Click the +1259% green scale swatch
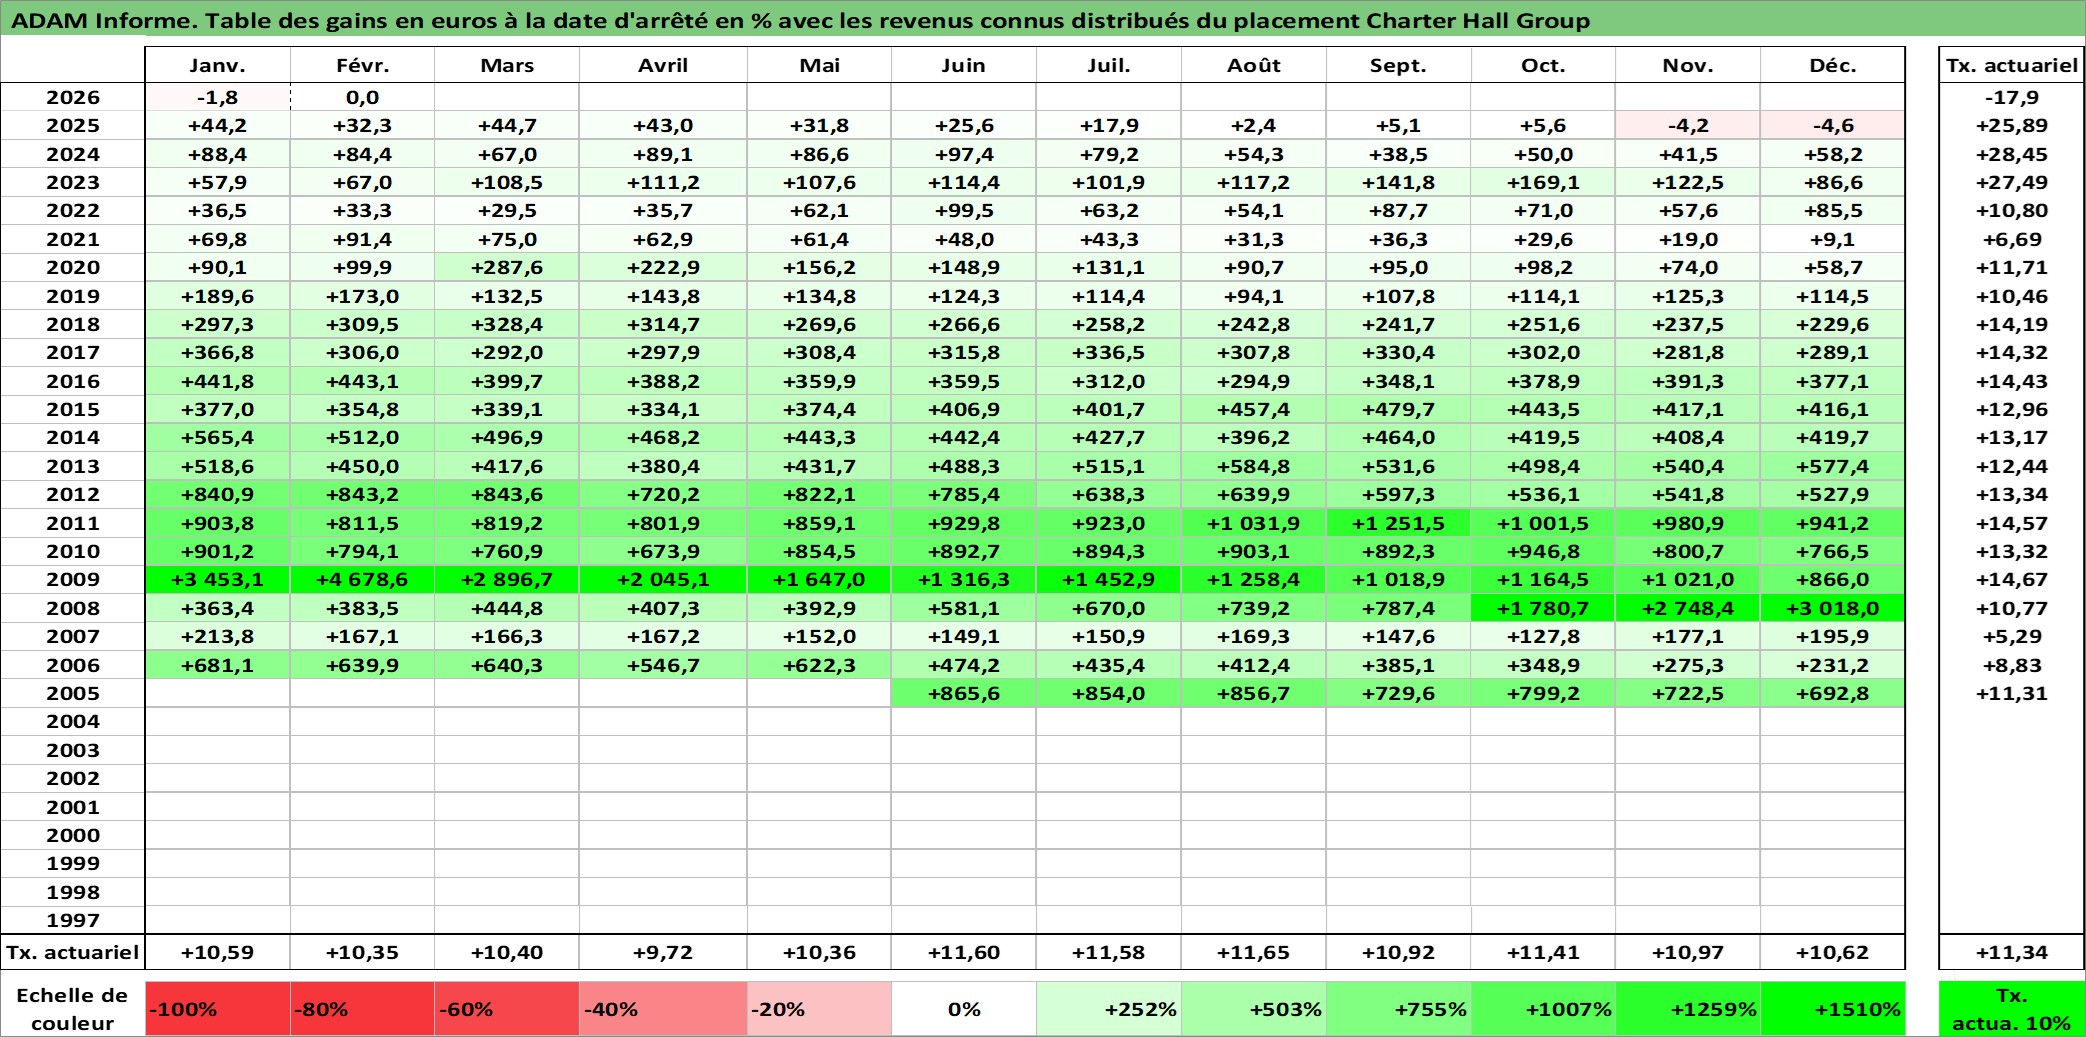Screen dimensions: 2086x1037 pyautogui.click(x=1688, y=1009)
